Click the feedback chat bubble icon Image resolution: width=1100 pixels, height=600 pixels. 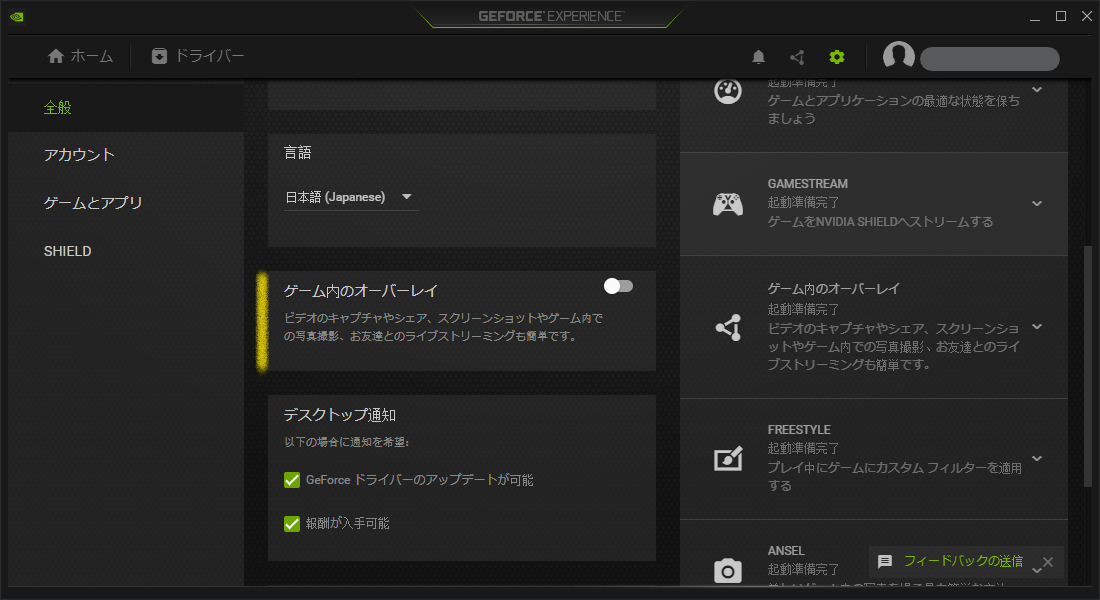click(x=885, y=561)
